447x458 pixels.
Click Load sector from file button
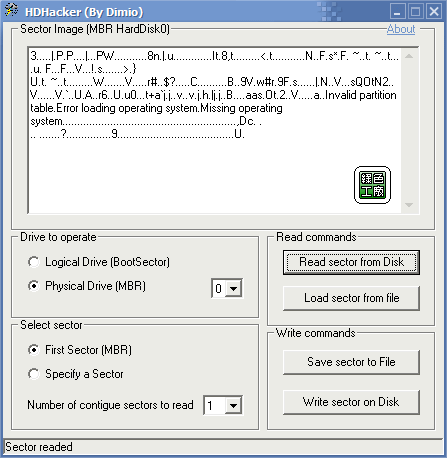pos(351,298)
